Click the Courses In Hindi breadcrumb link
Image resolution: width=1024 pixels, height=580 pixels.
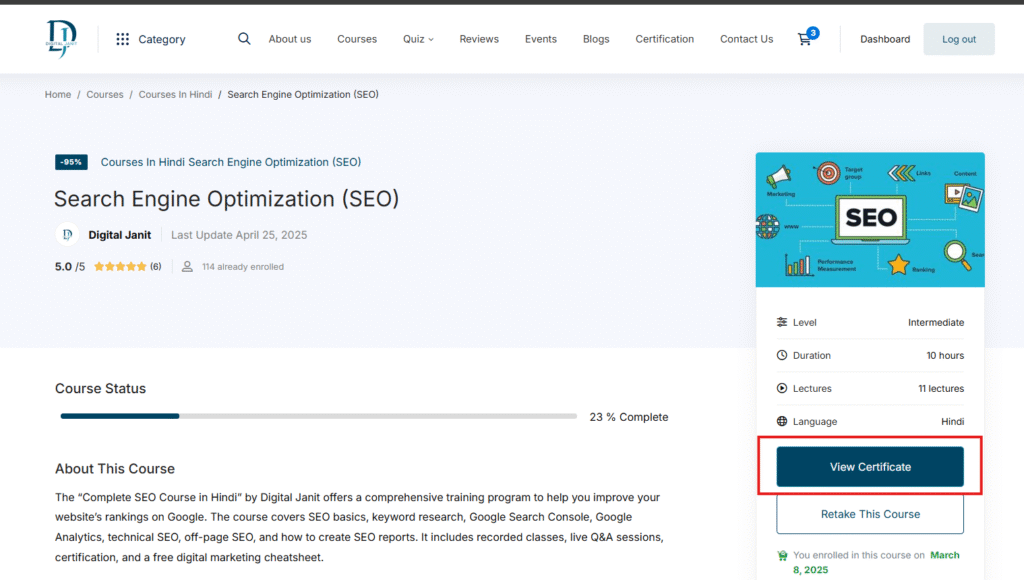(175, 94)
